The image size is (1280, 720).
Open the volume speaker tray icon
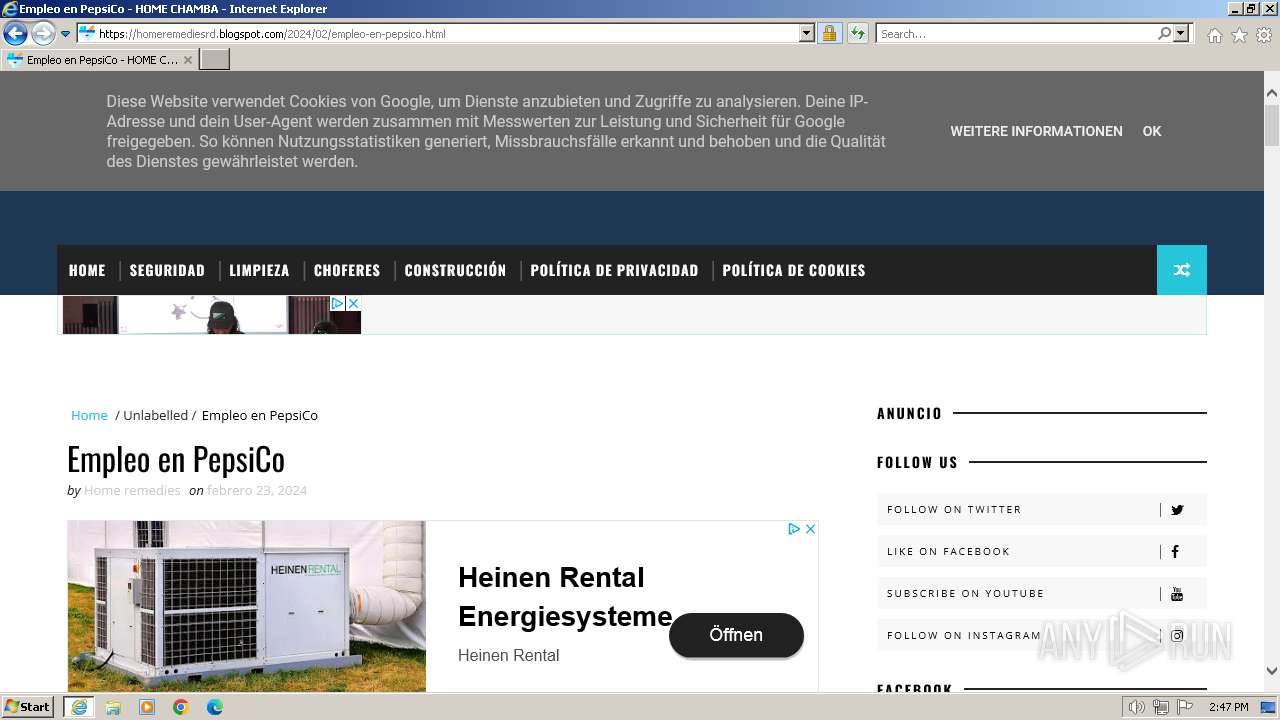coord(1136,707)
